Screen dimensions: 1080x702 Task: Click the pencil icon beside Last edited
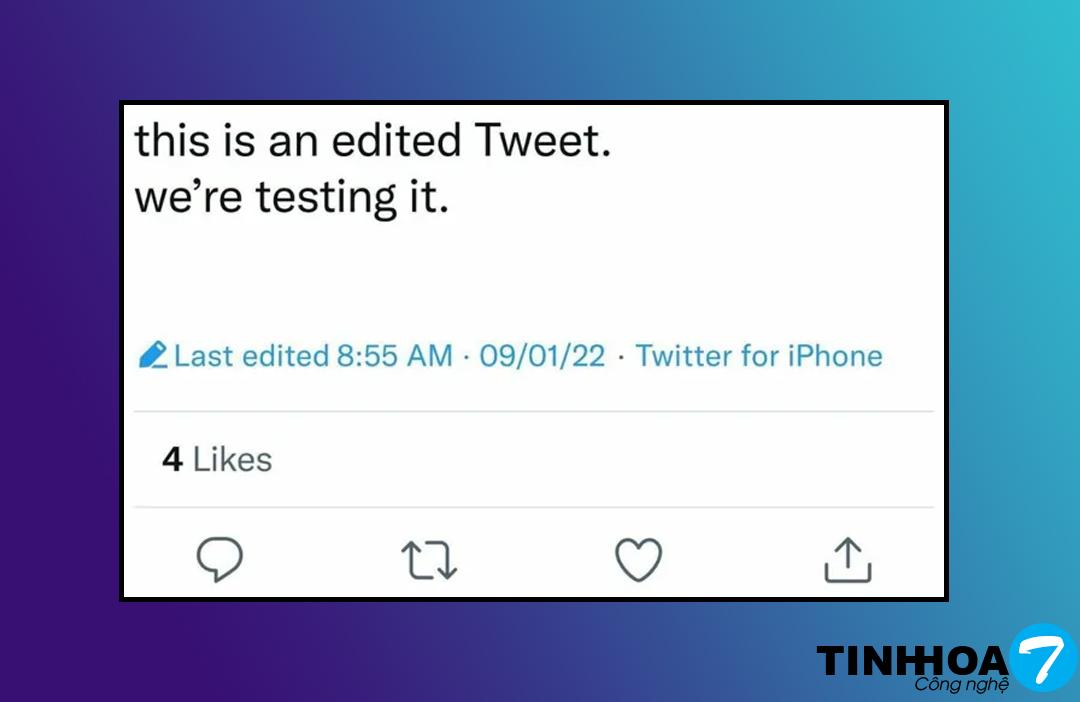(153, 356)
